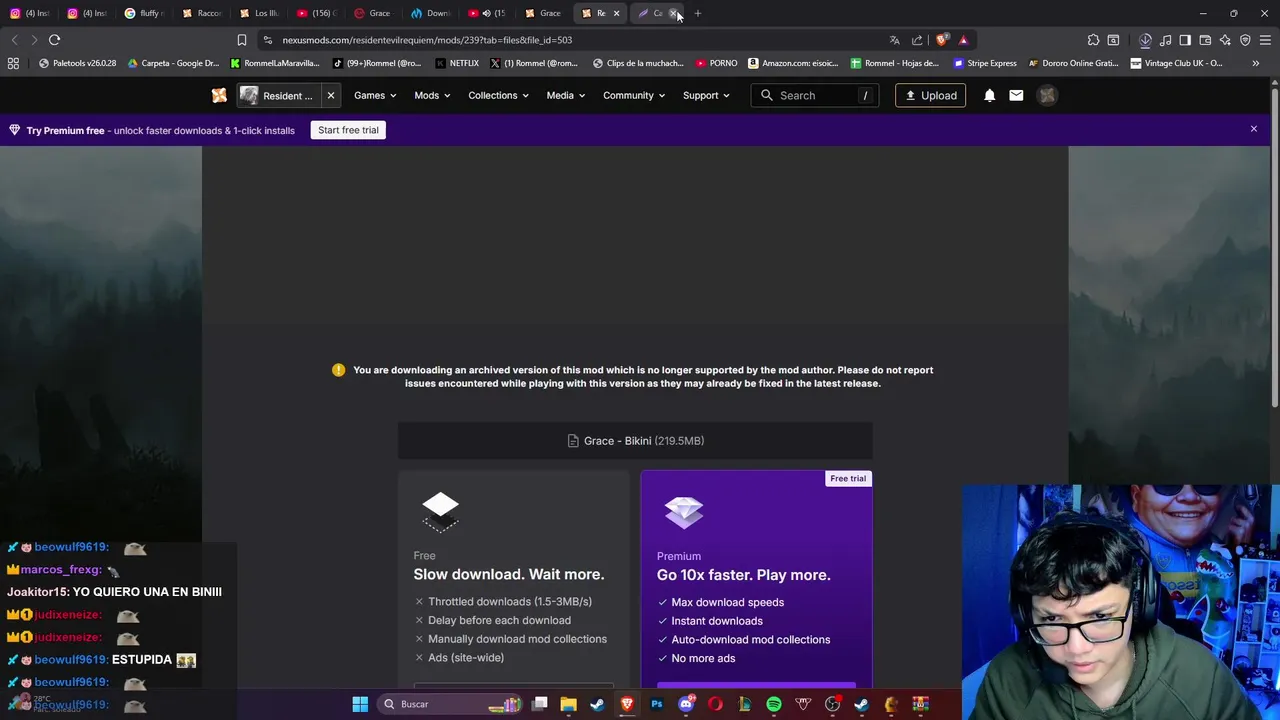This screenshot has height=720, width=1280.
Task: Open the translate page icon in address bar
Action: (894, 40)
